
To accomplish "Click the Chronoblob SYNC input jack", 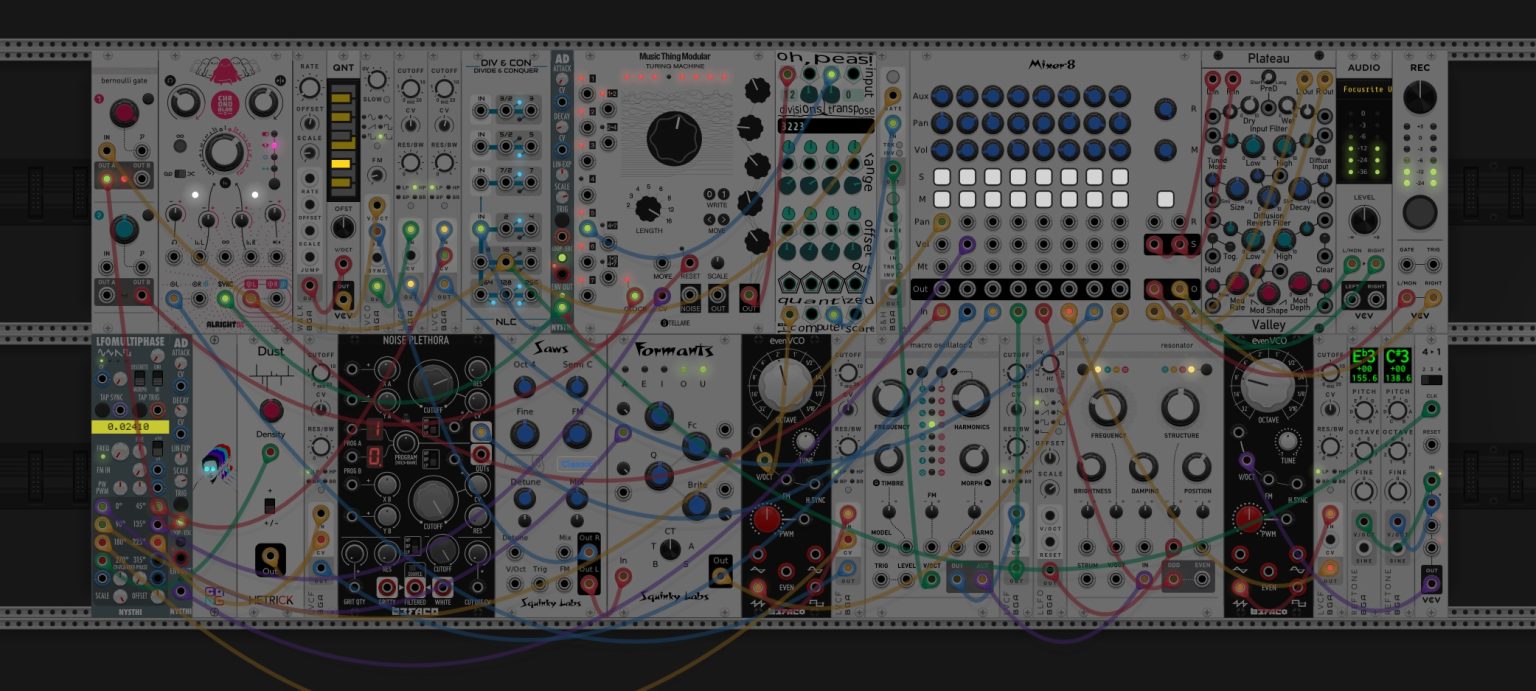I will point(225,297).
